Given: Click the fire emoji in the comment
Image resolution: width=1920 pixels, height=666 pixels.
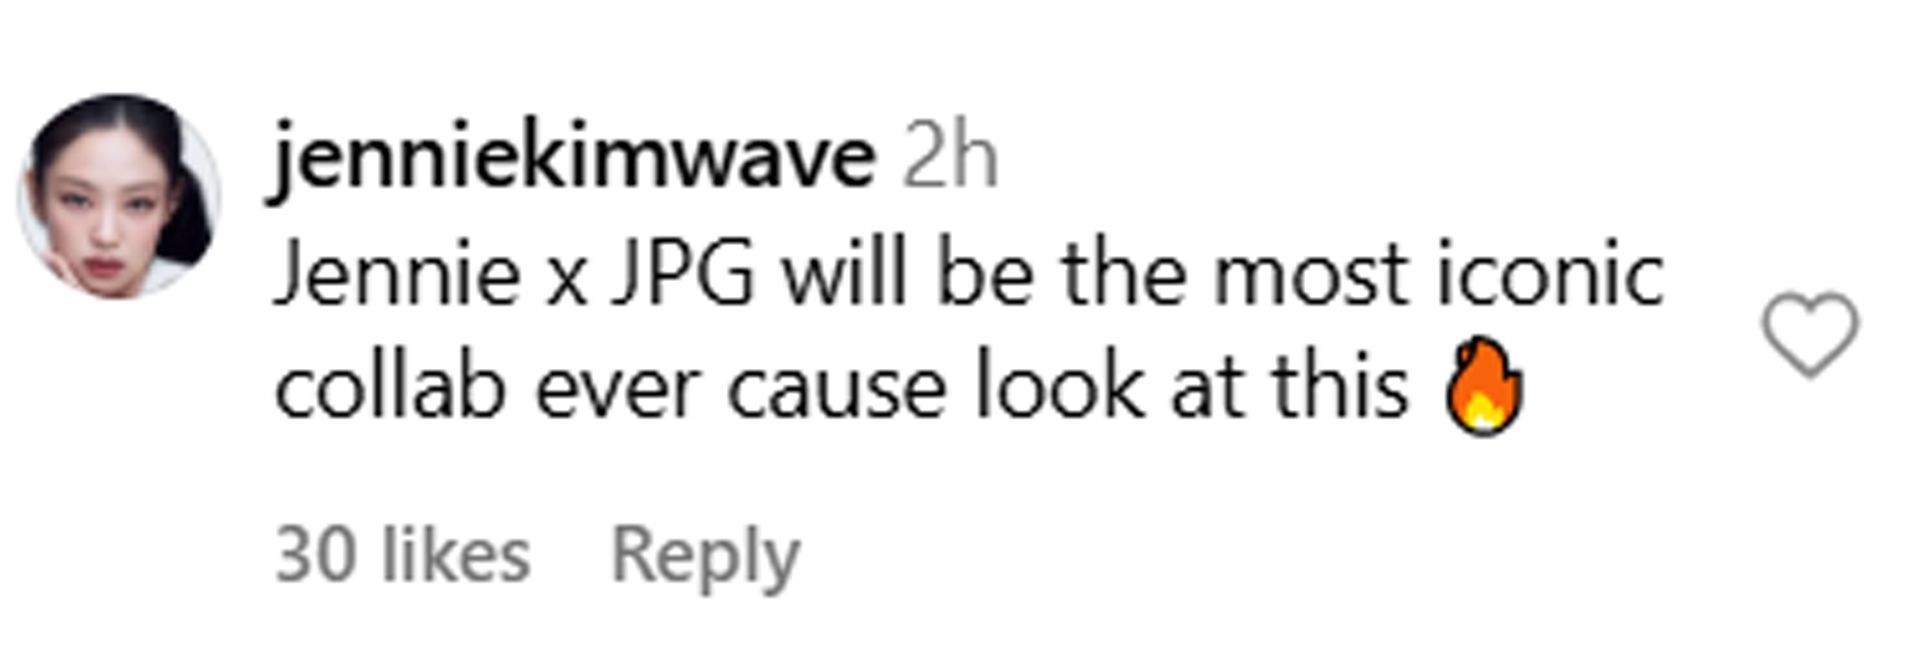Looking at the screenshot, I should pyautogui.click(x=1485, y=386).
